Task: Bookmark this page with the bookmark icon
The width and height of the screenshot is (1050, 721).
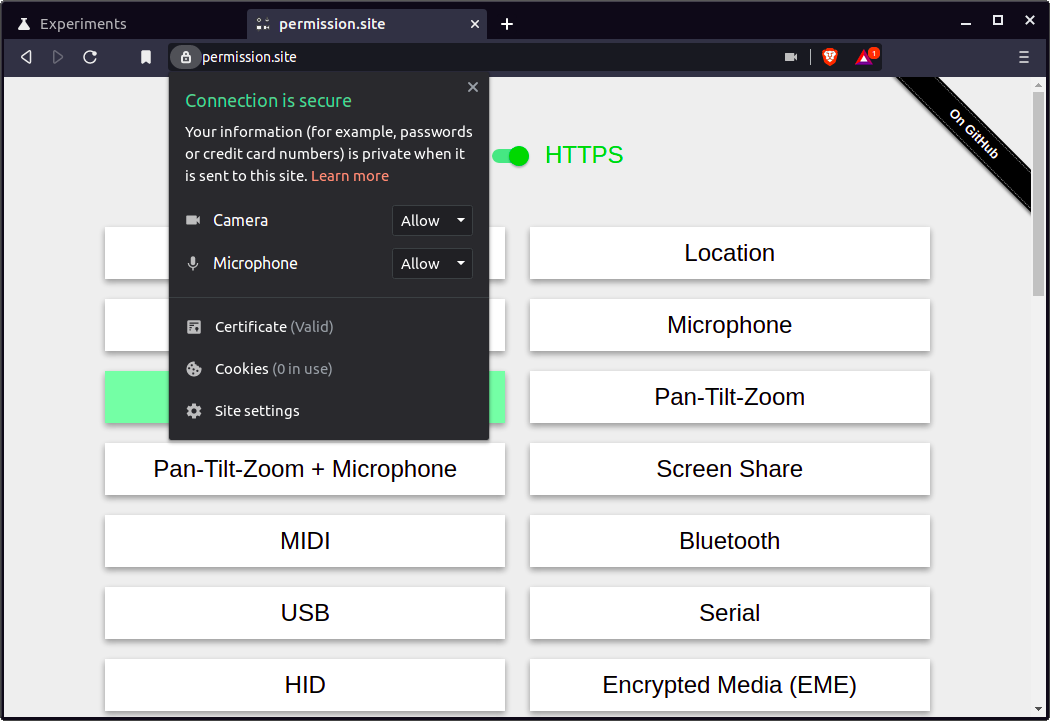Action: [145, 57]
